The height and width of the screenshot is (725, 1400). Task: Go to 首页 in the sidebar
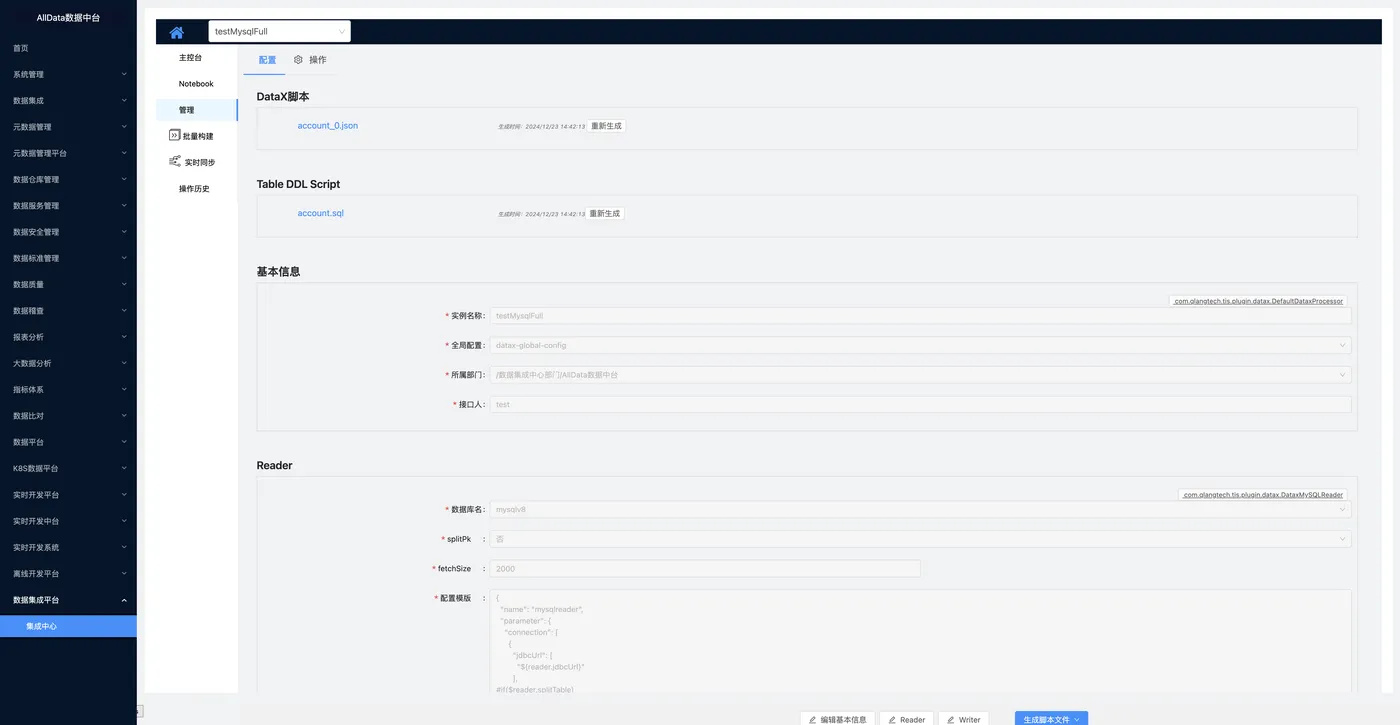click(68, 48)
